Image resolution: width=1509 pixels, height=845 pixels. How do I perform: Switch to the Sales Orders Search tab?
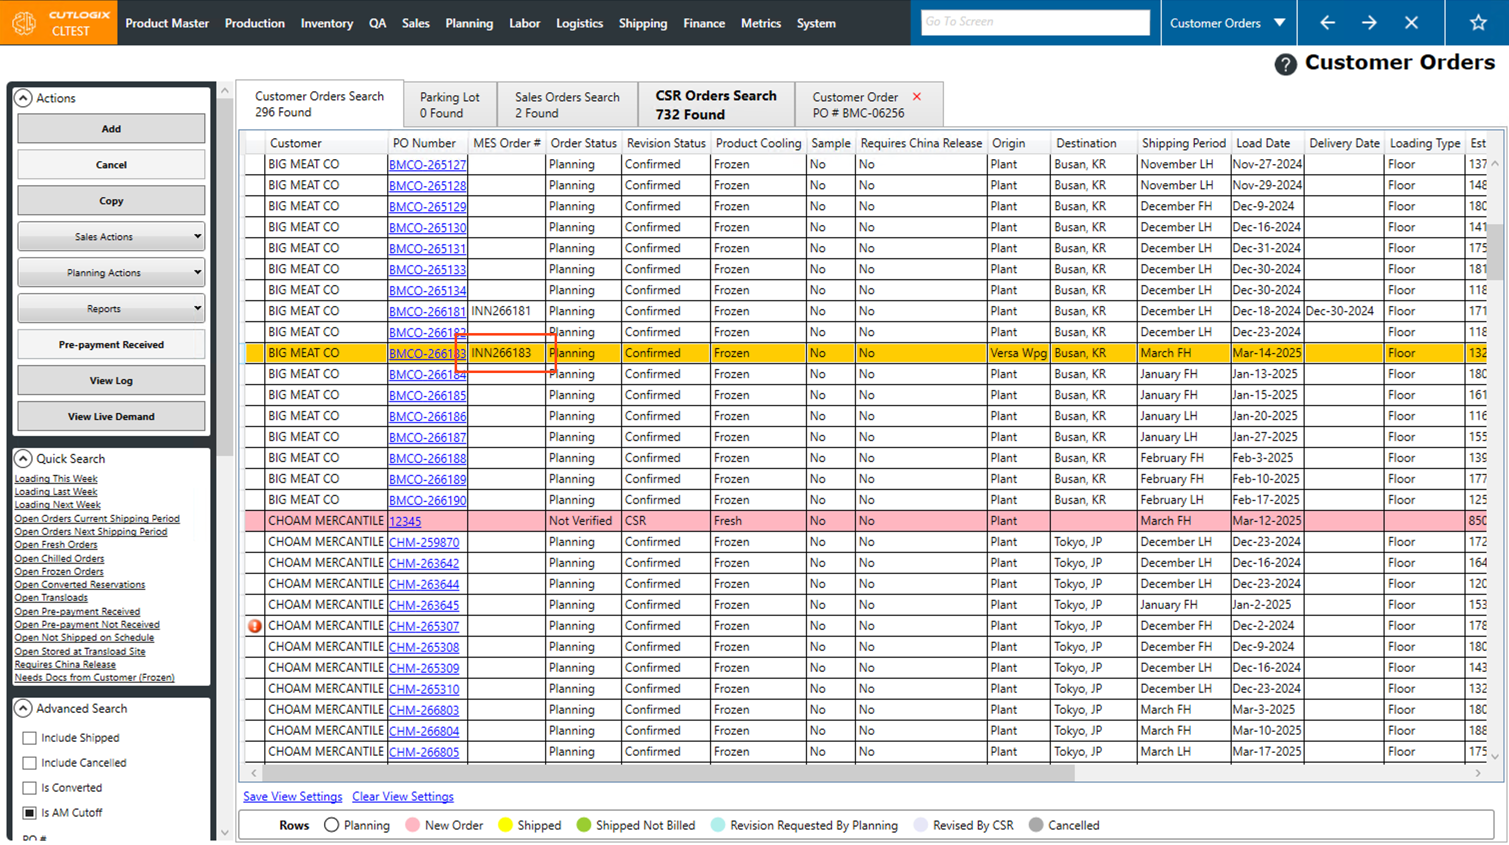coord(567,104)
